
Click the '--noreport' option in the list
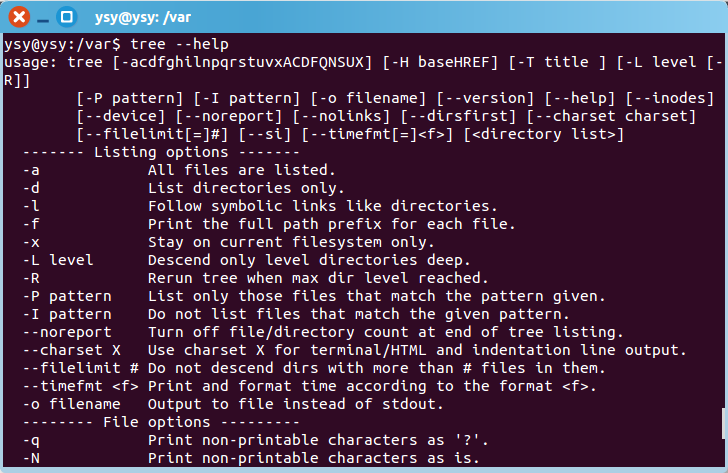[x=66, y=332]
